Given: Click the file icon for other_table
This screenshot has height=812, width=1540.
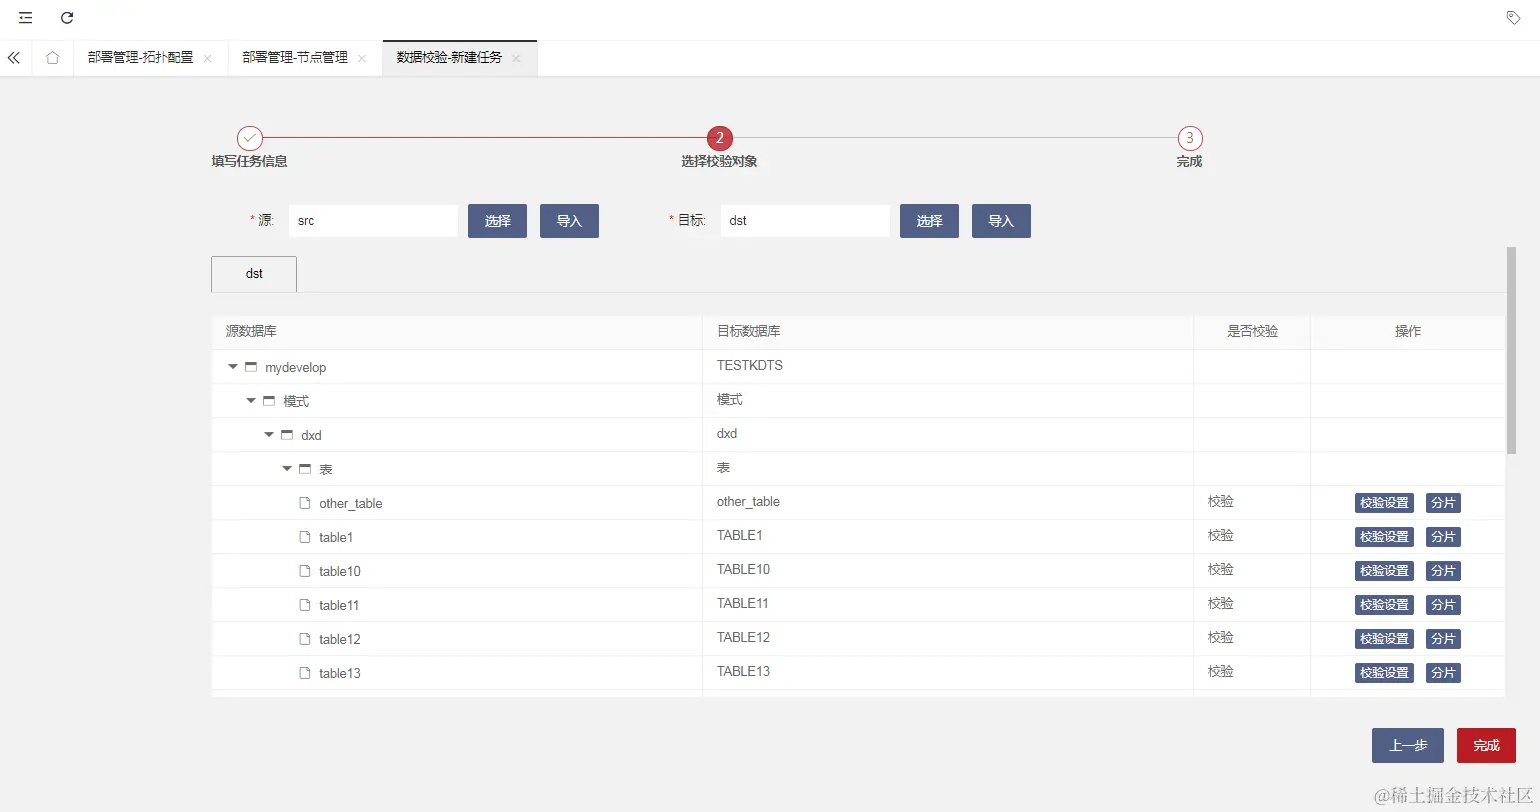Looking at the screenshot, I should 306,503.
